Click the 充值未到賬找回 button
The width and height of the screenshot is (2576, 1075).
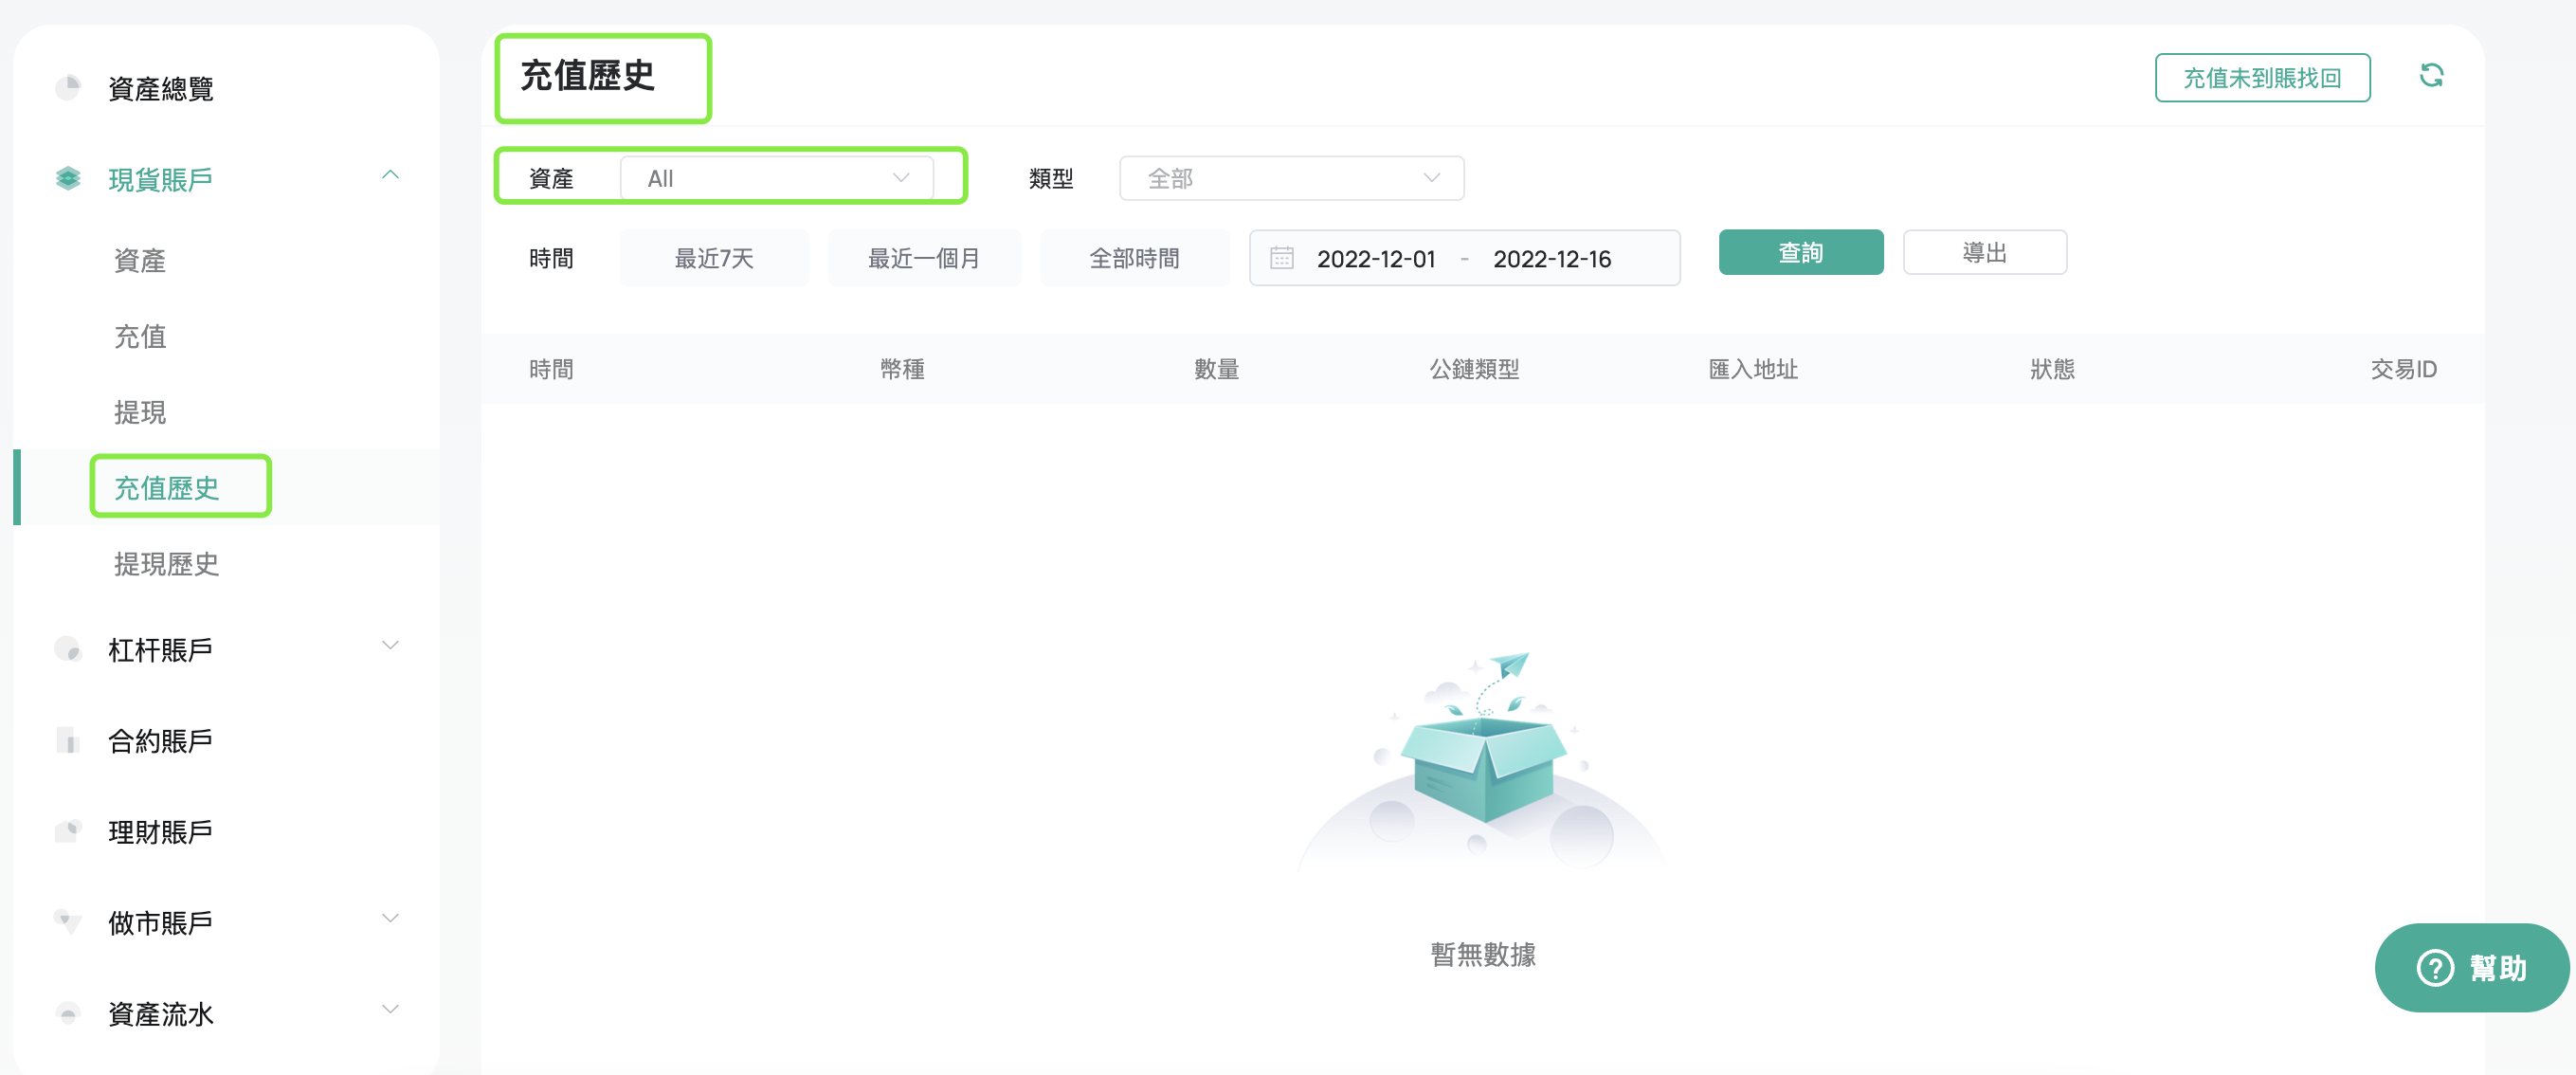(2262, 78)
